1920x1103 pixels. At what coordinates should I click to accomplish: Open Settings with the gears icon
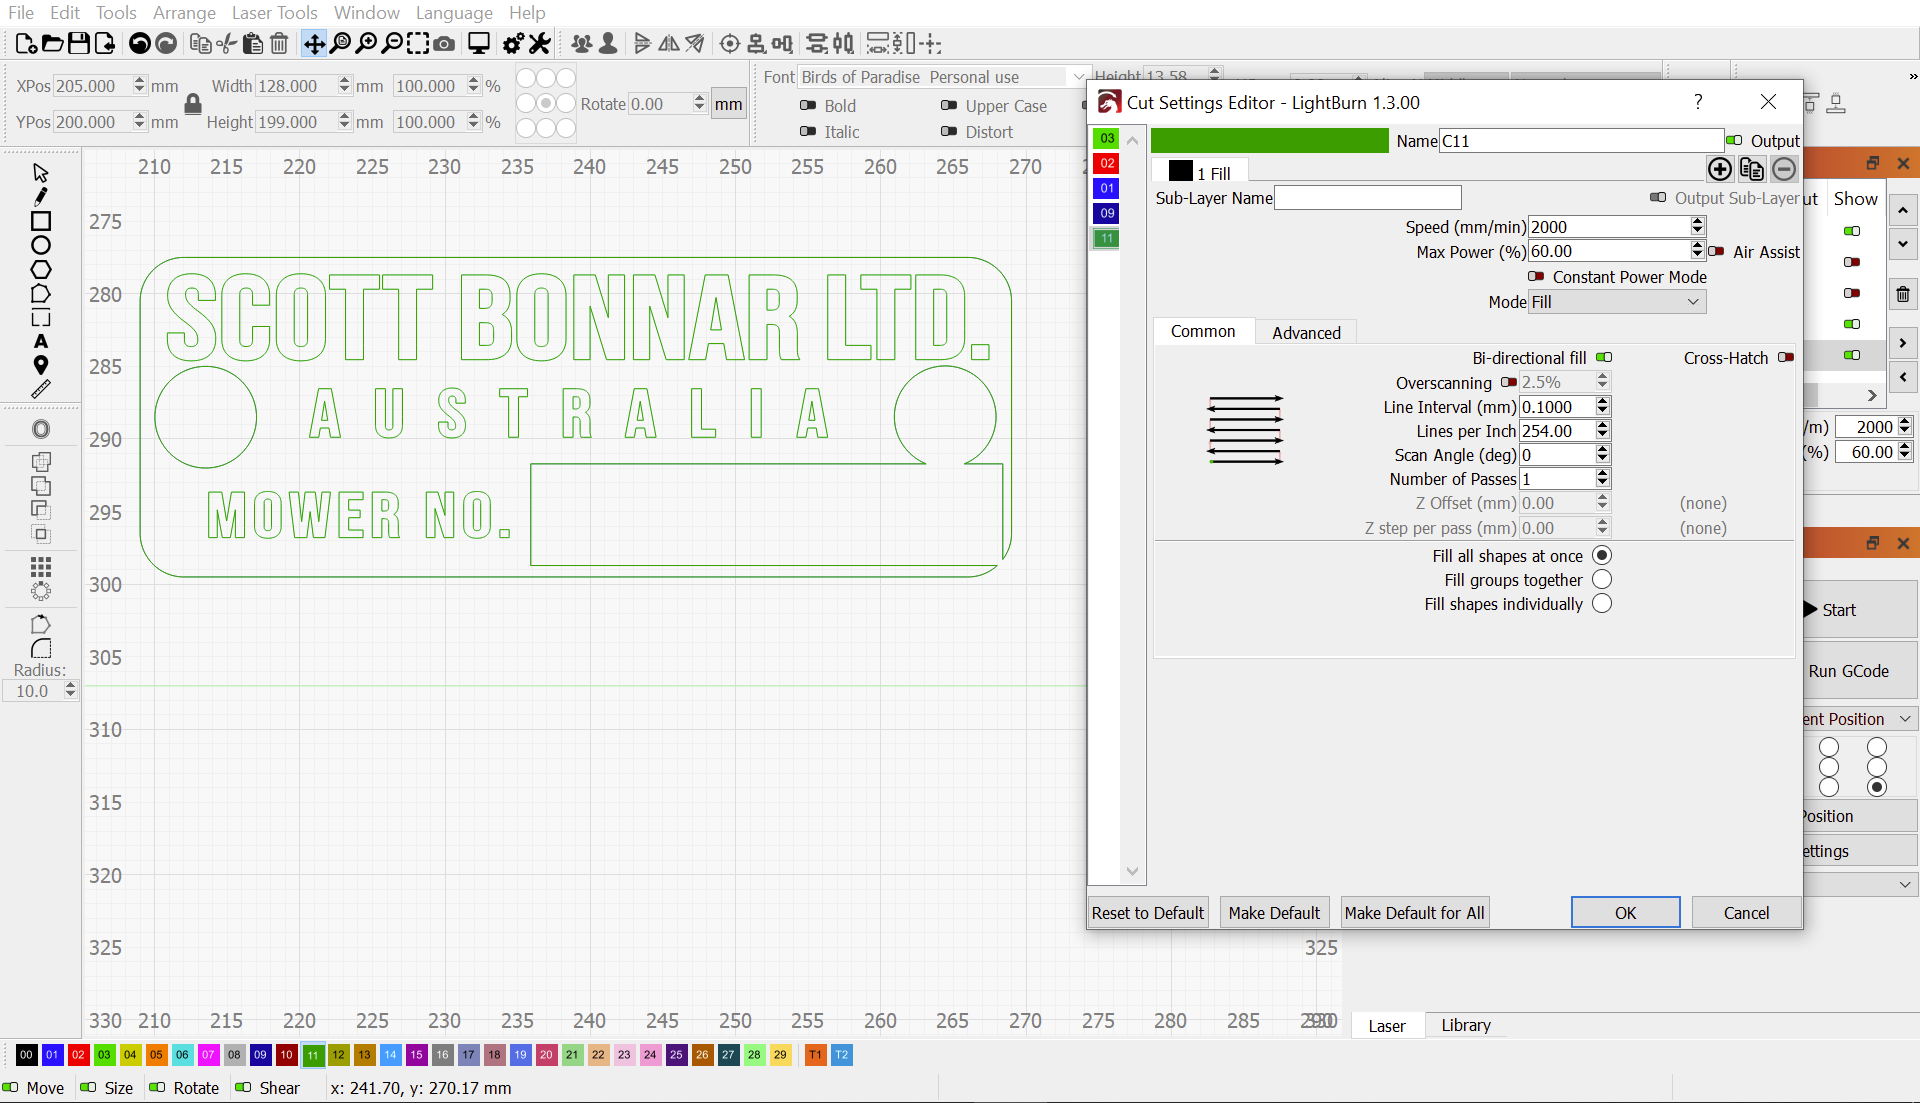click(x=513, y=44)
